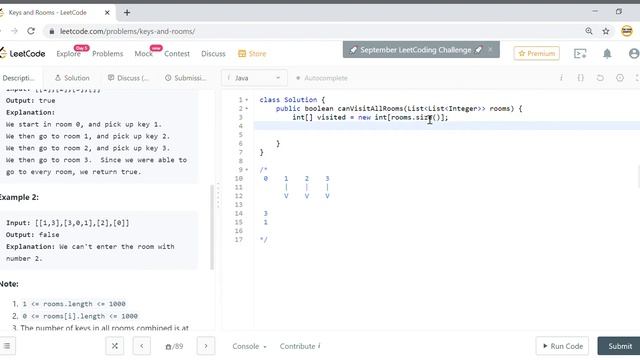The width and height of the screenshot is (640, 360).
Task: Open a new browser tab
Action: (127, 13)
